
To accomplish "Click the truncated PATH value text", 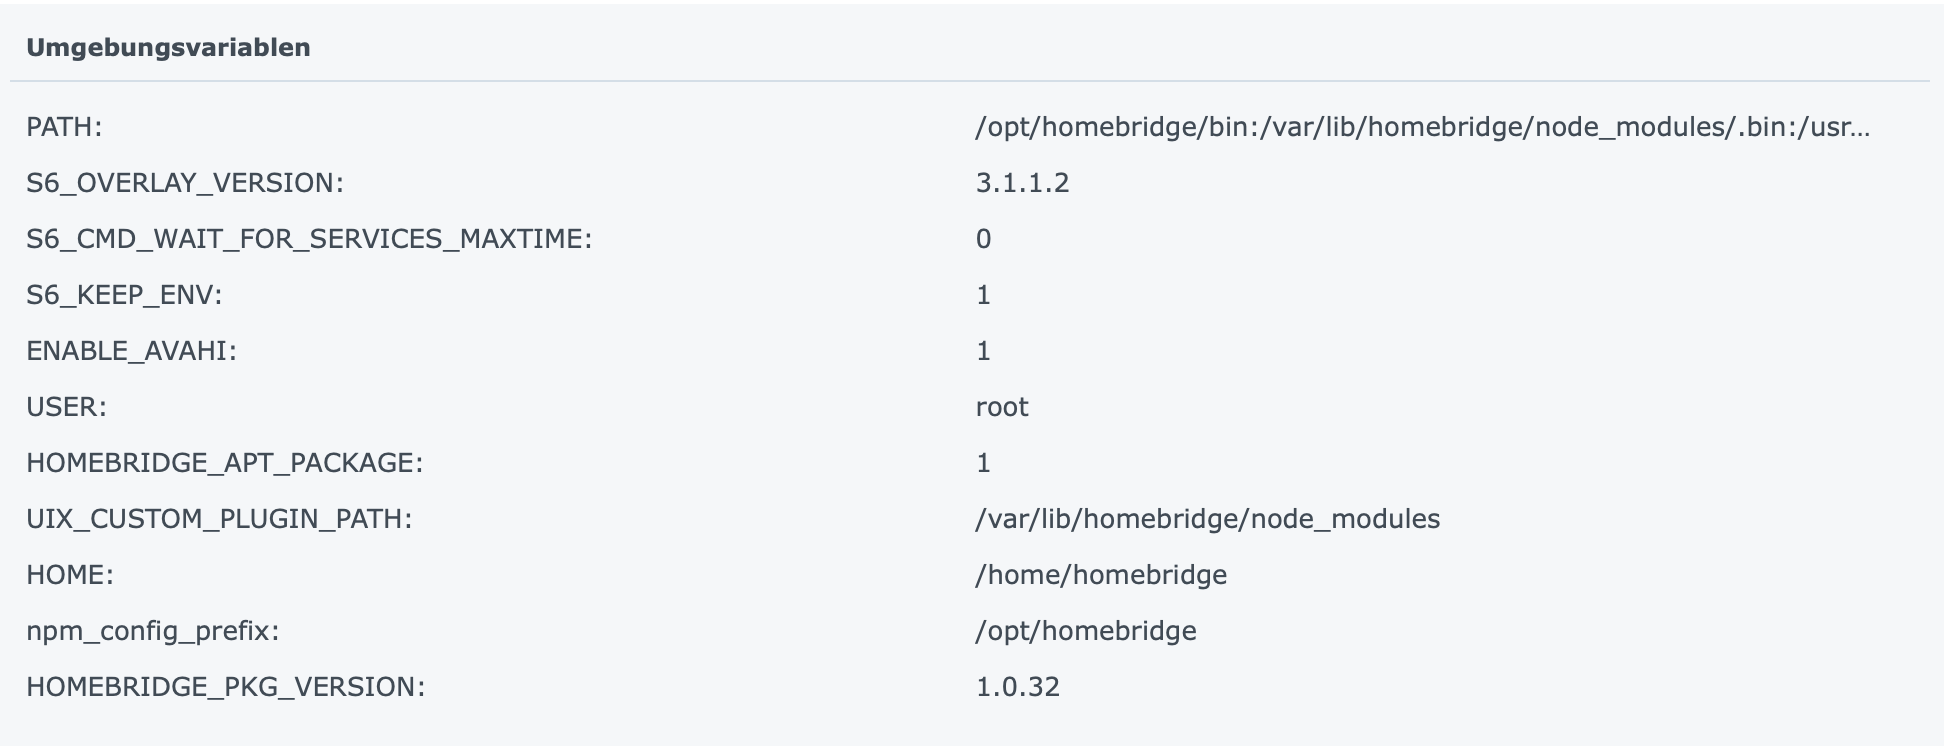I will (1422, 127).
